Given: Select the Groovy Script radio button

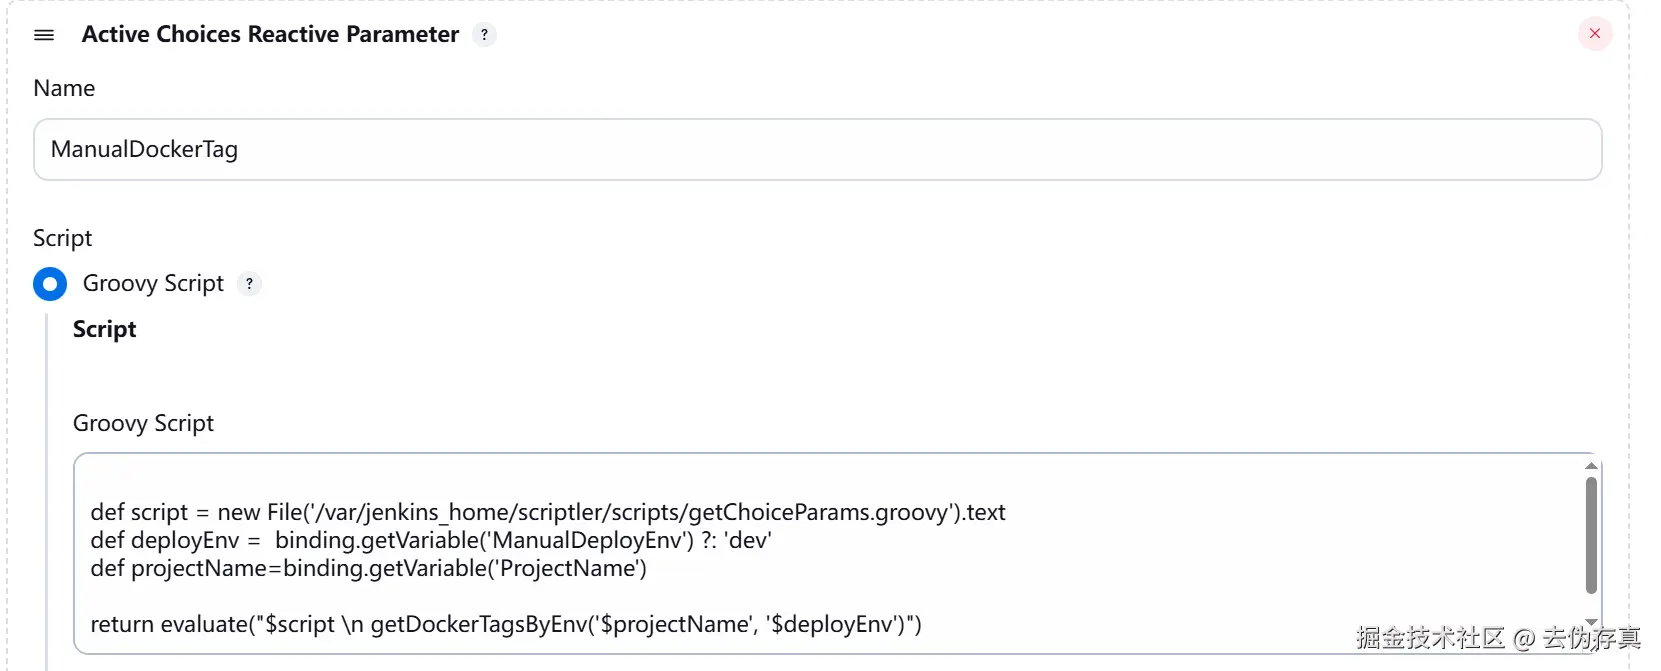Looking at the screenshot, I should 50,284.
